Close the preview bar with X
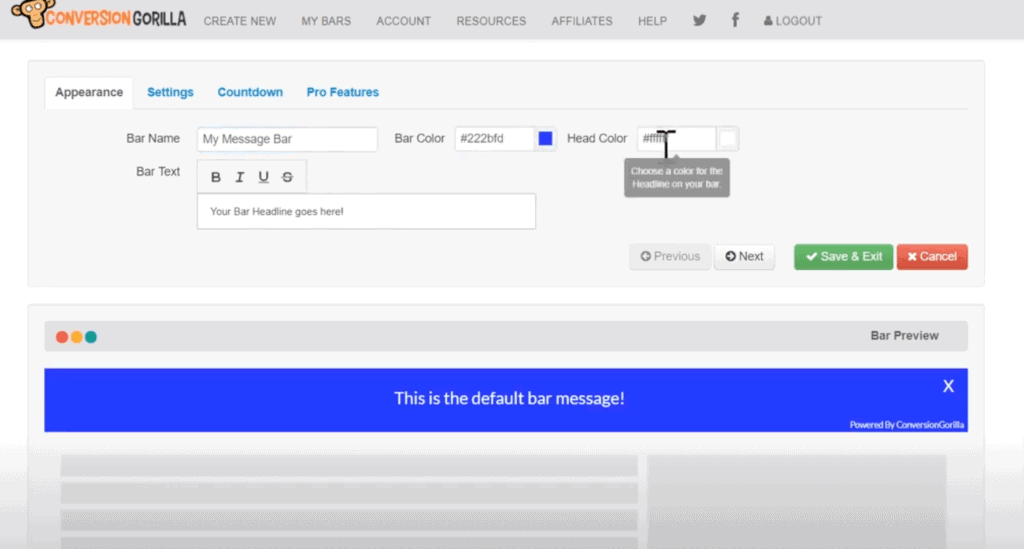Viewport: 1024px width, 549px height. click(948, 386)
